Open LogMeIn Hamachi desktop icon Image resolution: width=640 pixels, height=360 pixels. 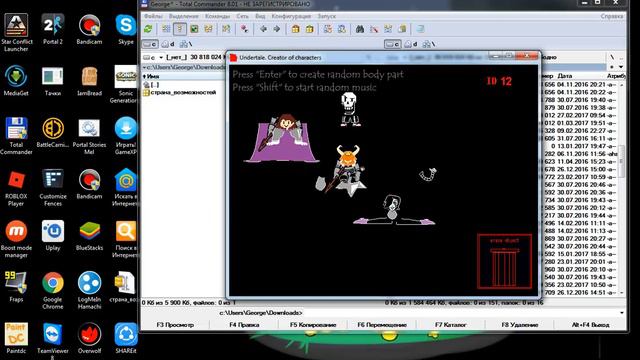tap(89, 291)
